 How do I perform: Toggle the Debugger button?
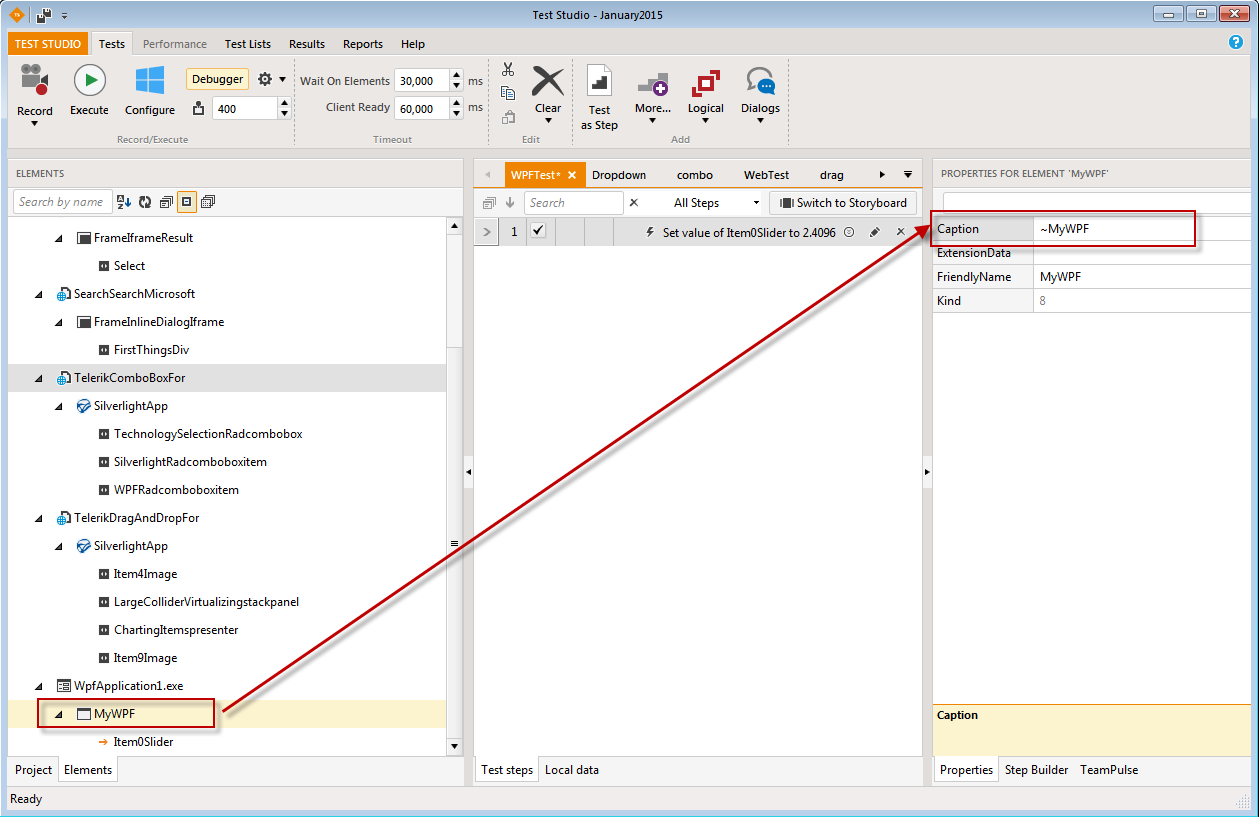point(217,79)
